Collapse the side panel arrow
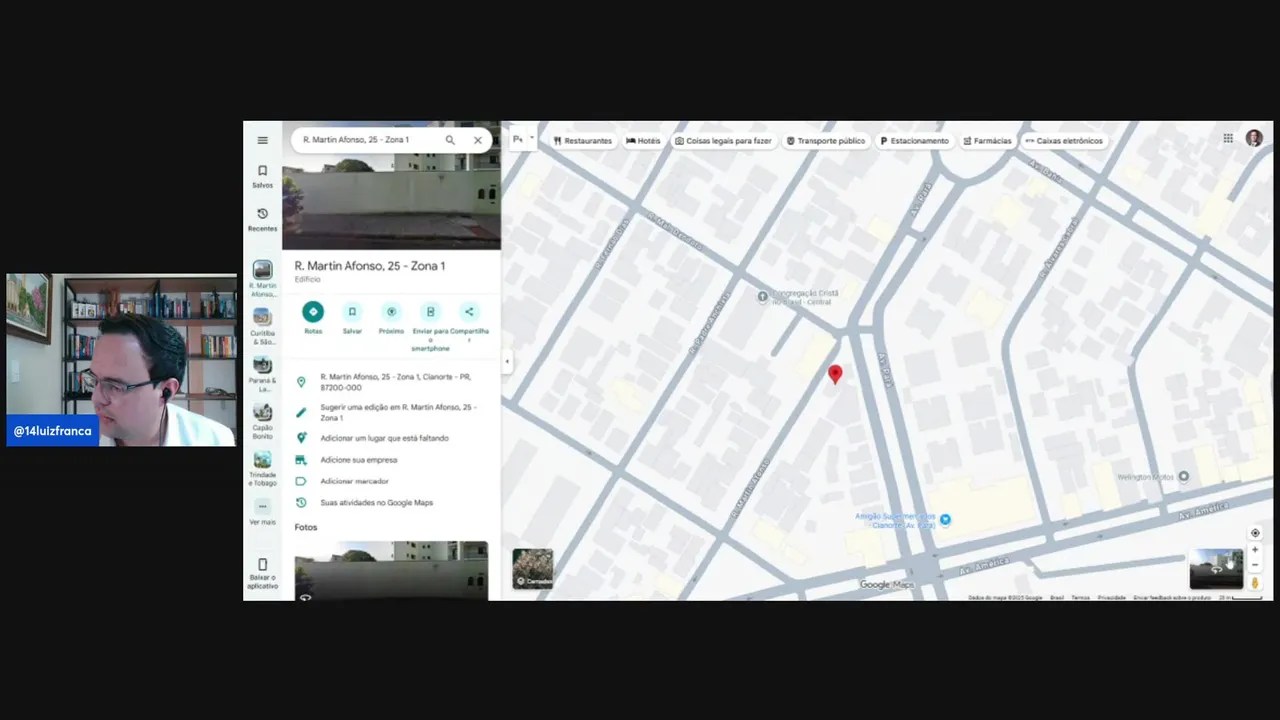The image size is (1280, 720). click(x=507, y=361)
